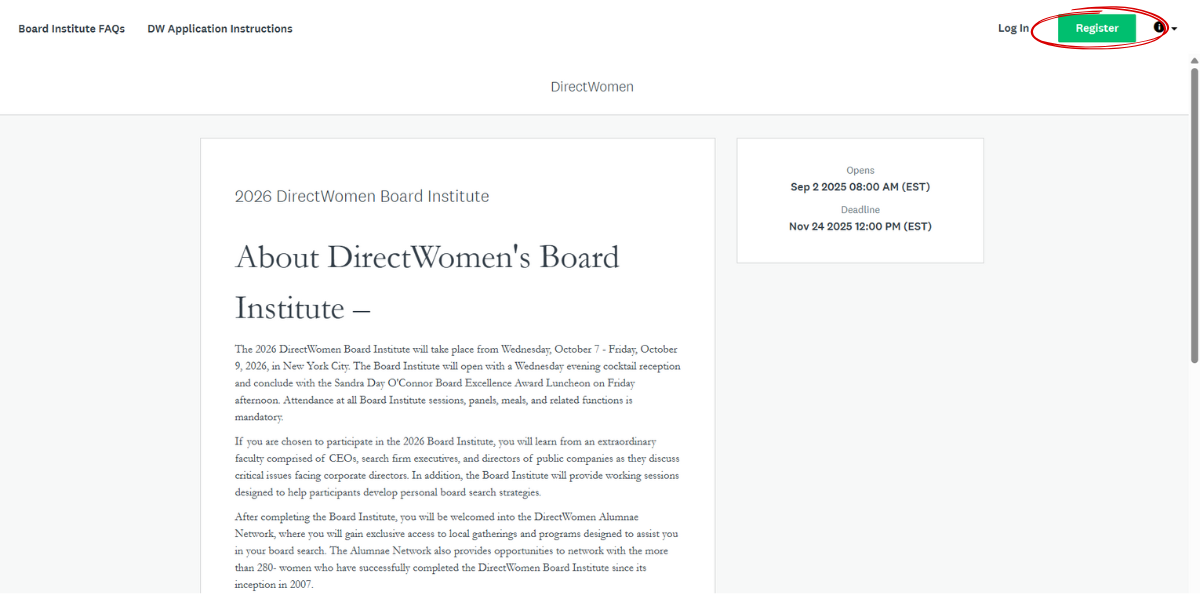Click the info circle icon

tap(1159, 28)
